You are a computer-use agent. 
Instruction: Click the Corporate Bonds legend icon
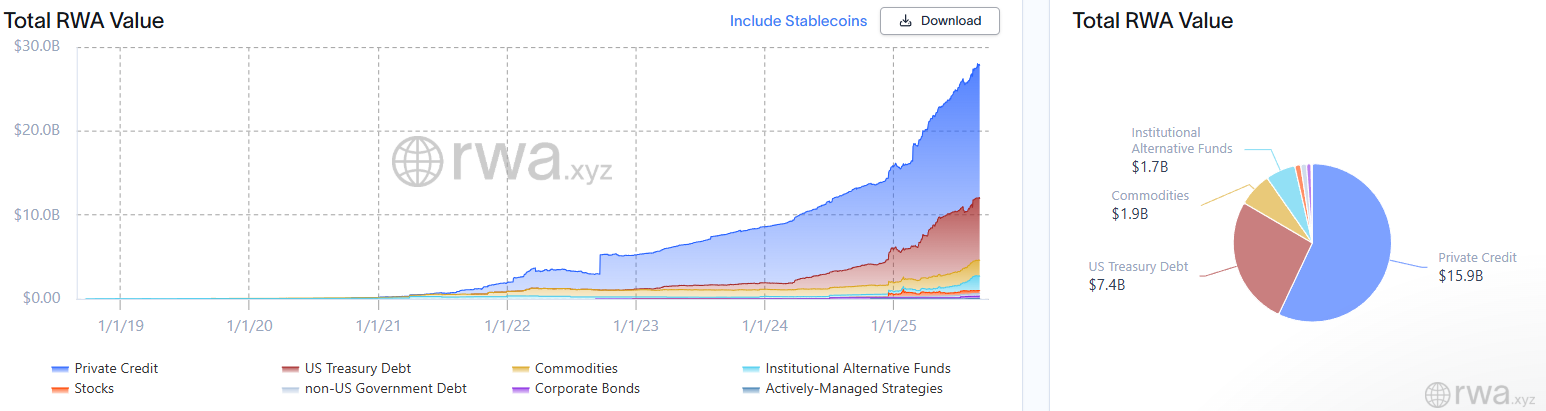click(x=521, y=388)
